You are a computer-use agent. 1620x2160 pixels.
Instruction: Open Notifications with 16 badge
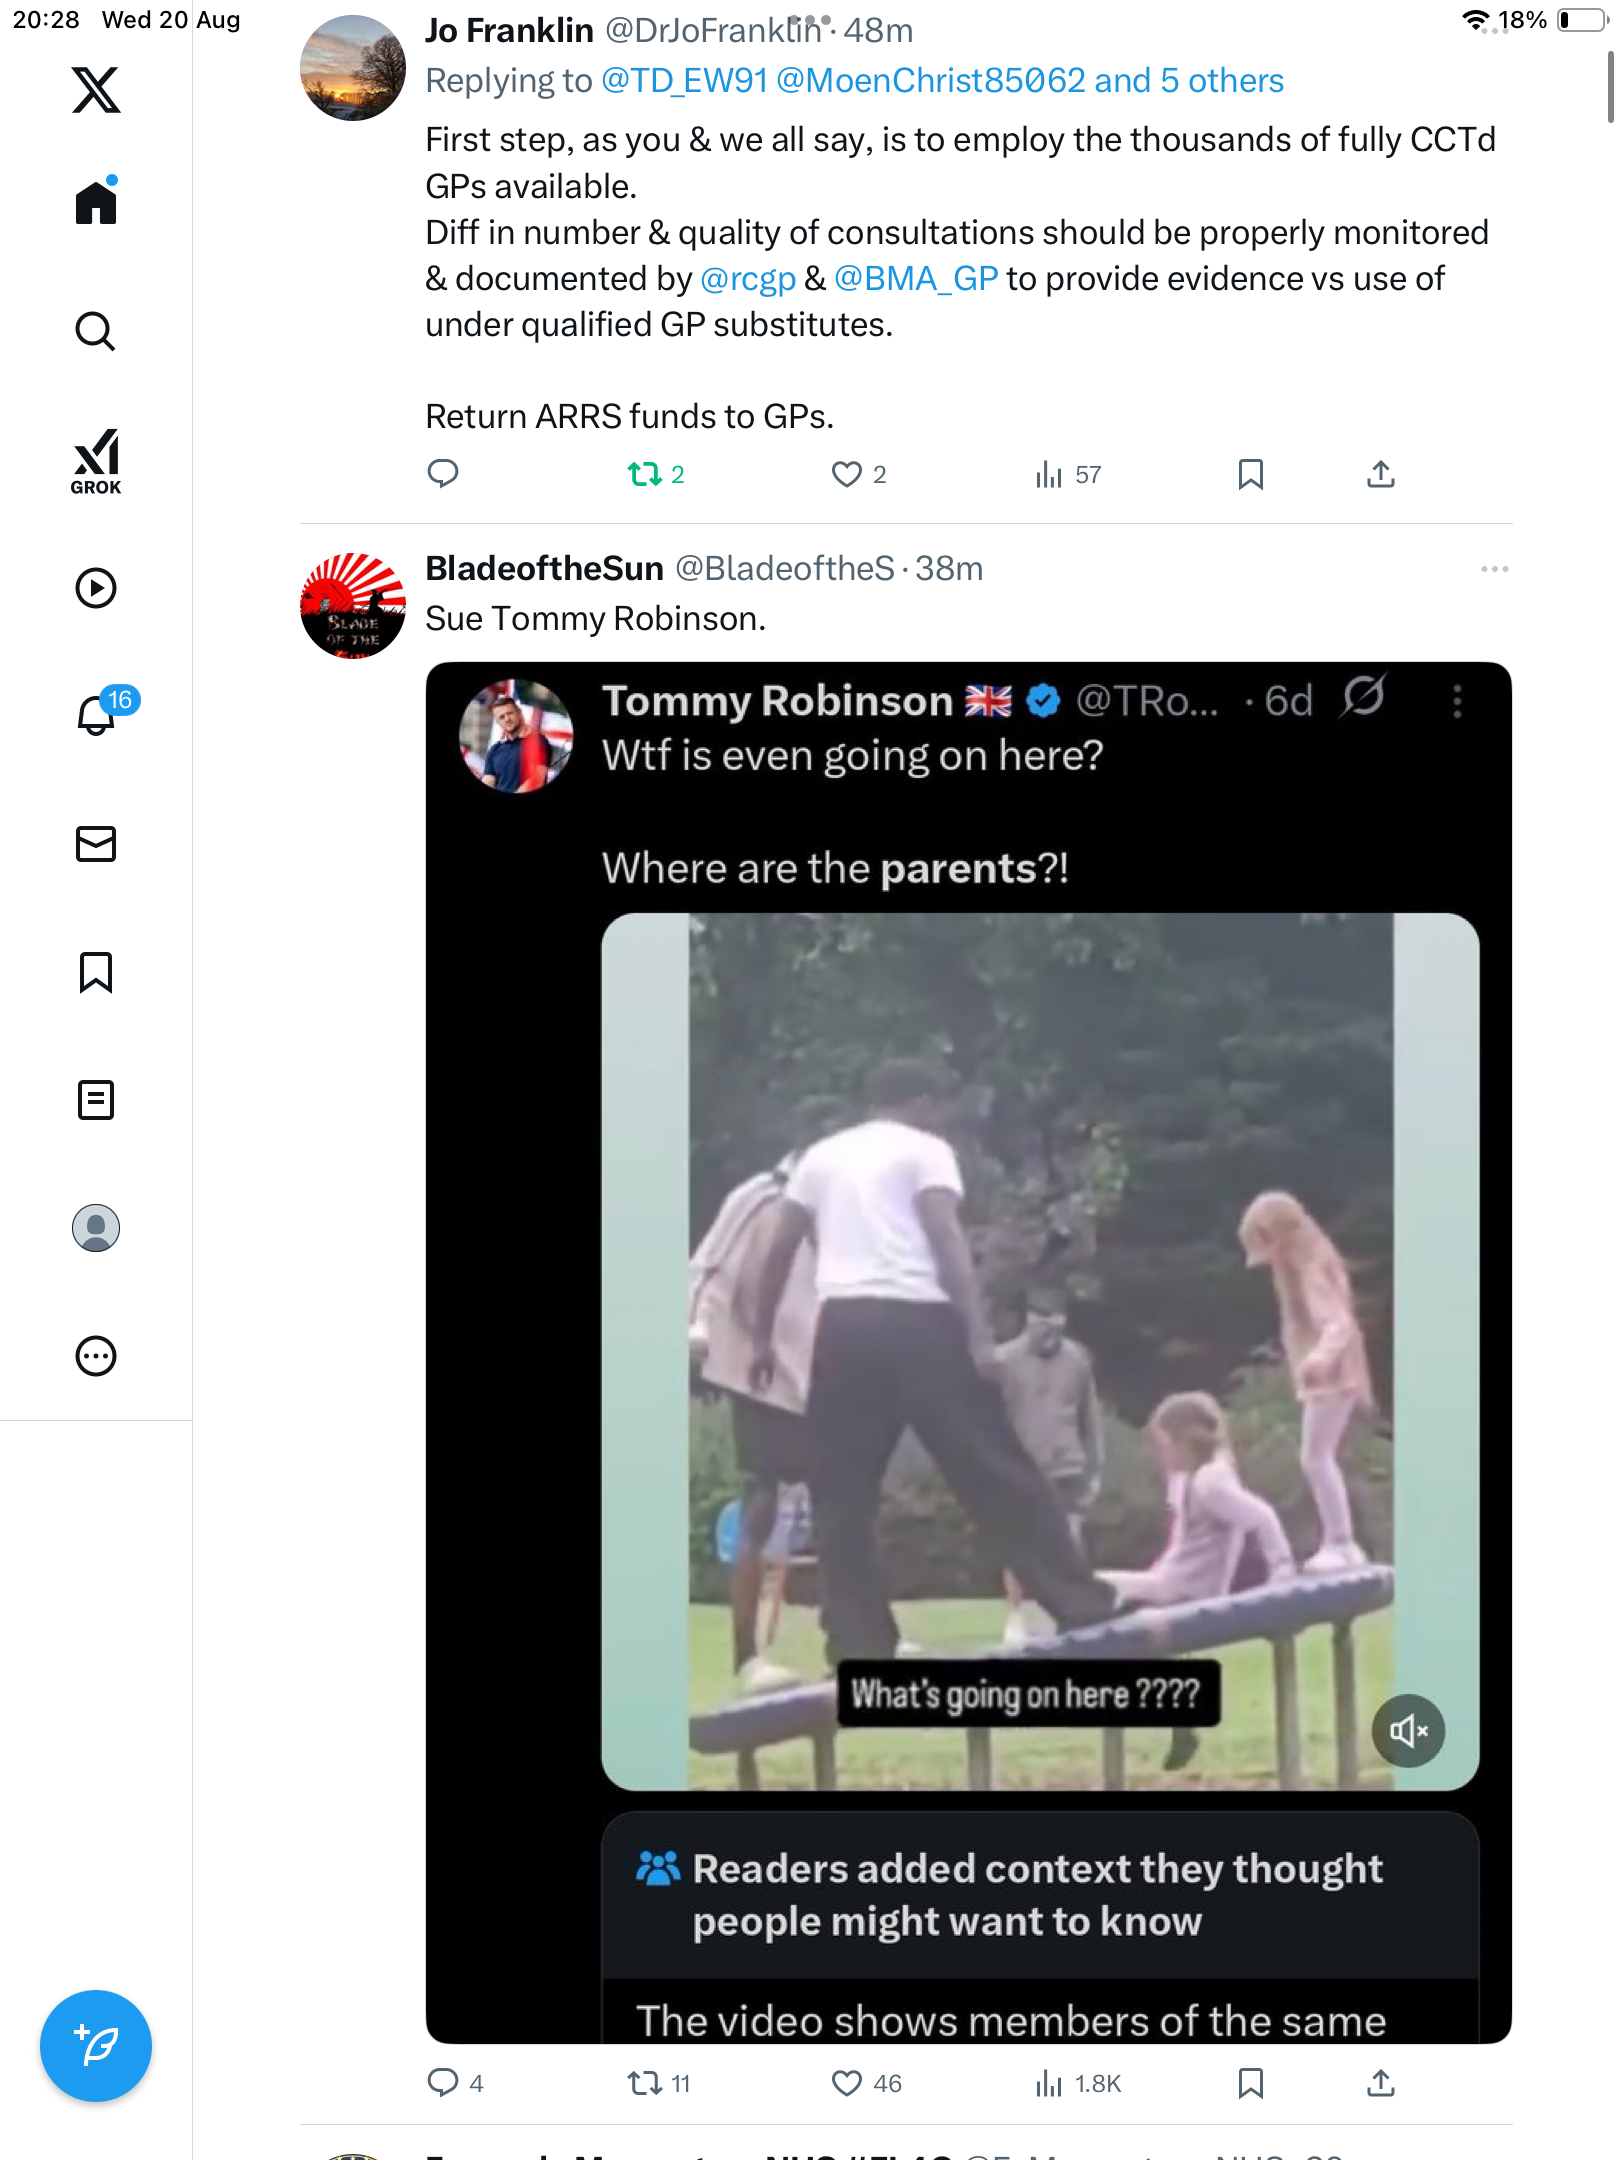(97, 714)
